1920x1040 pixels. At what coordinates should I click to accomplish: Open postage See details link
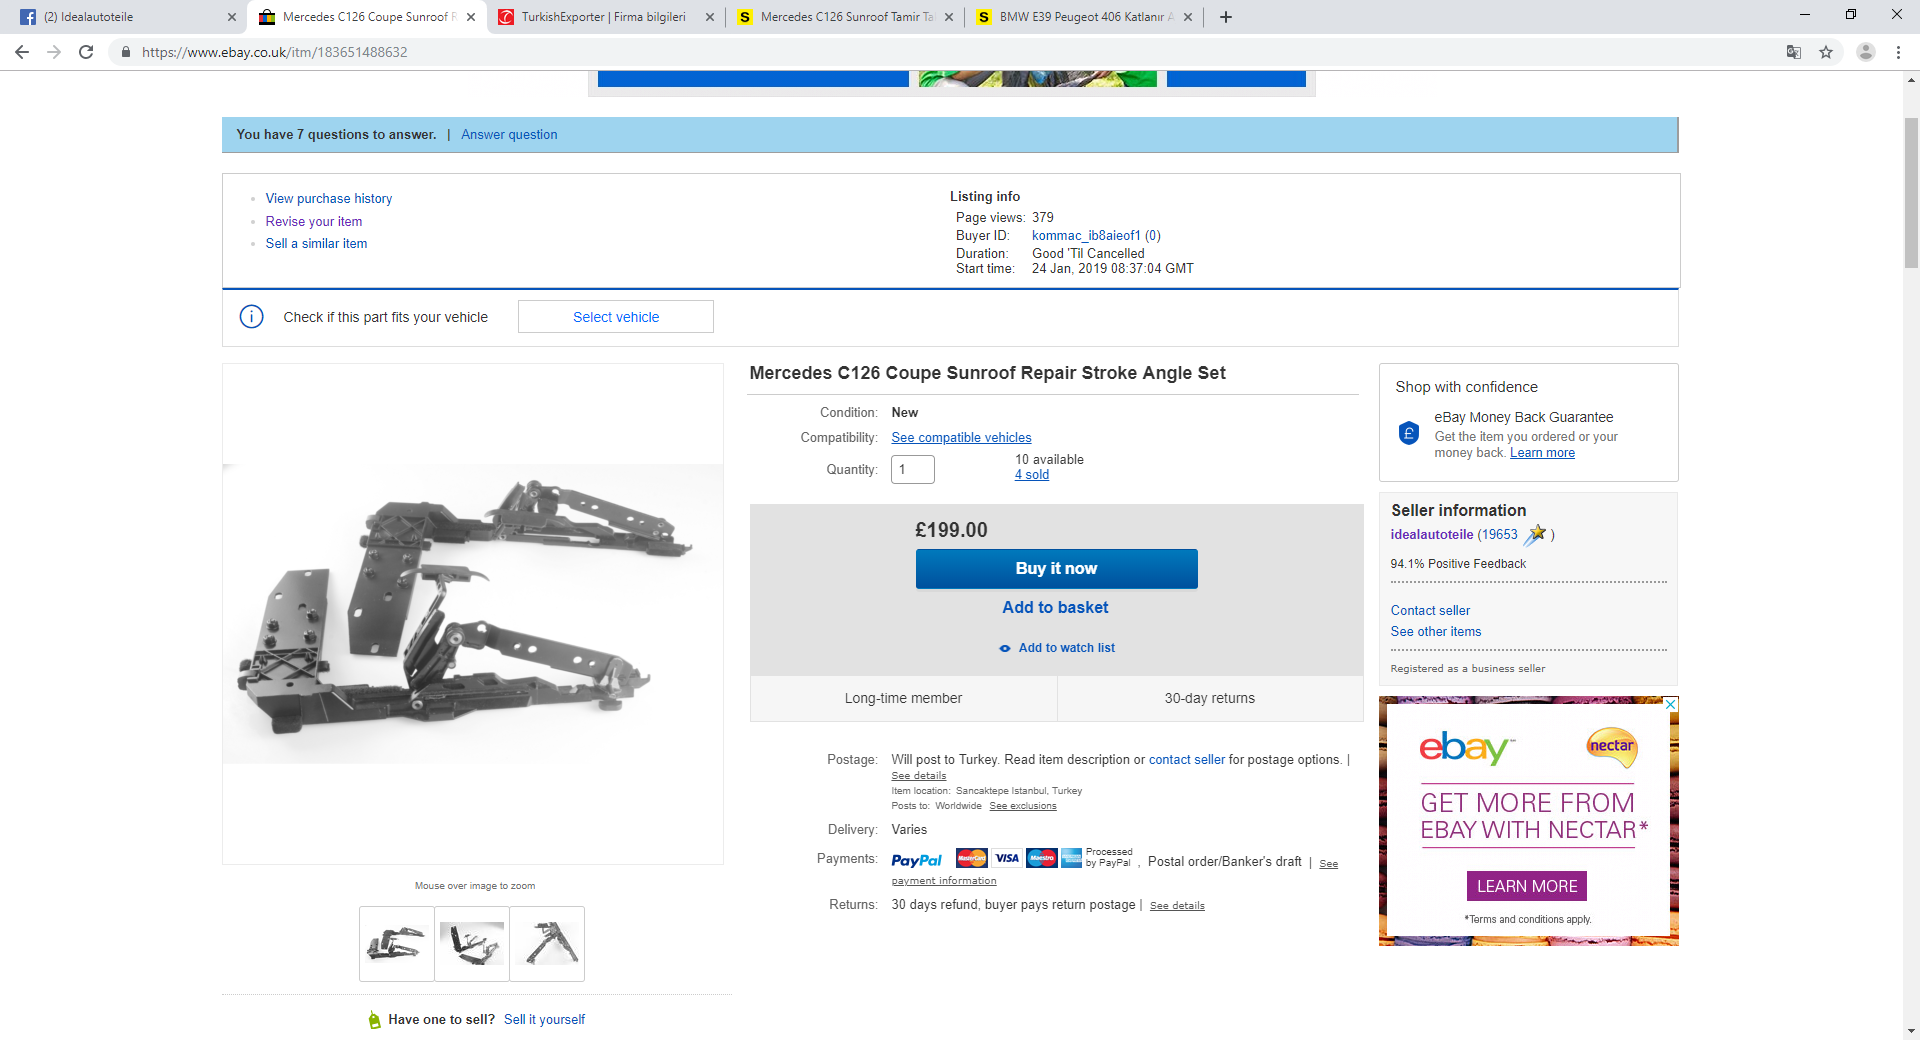pos(919,776)
